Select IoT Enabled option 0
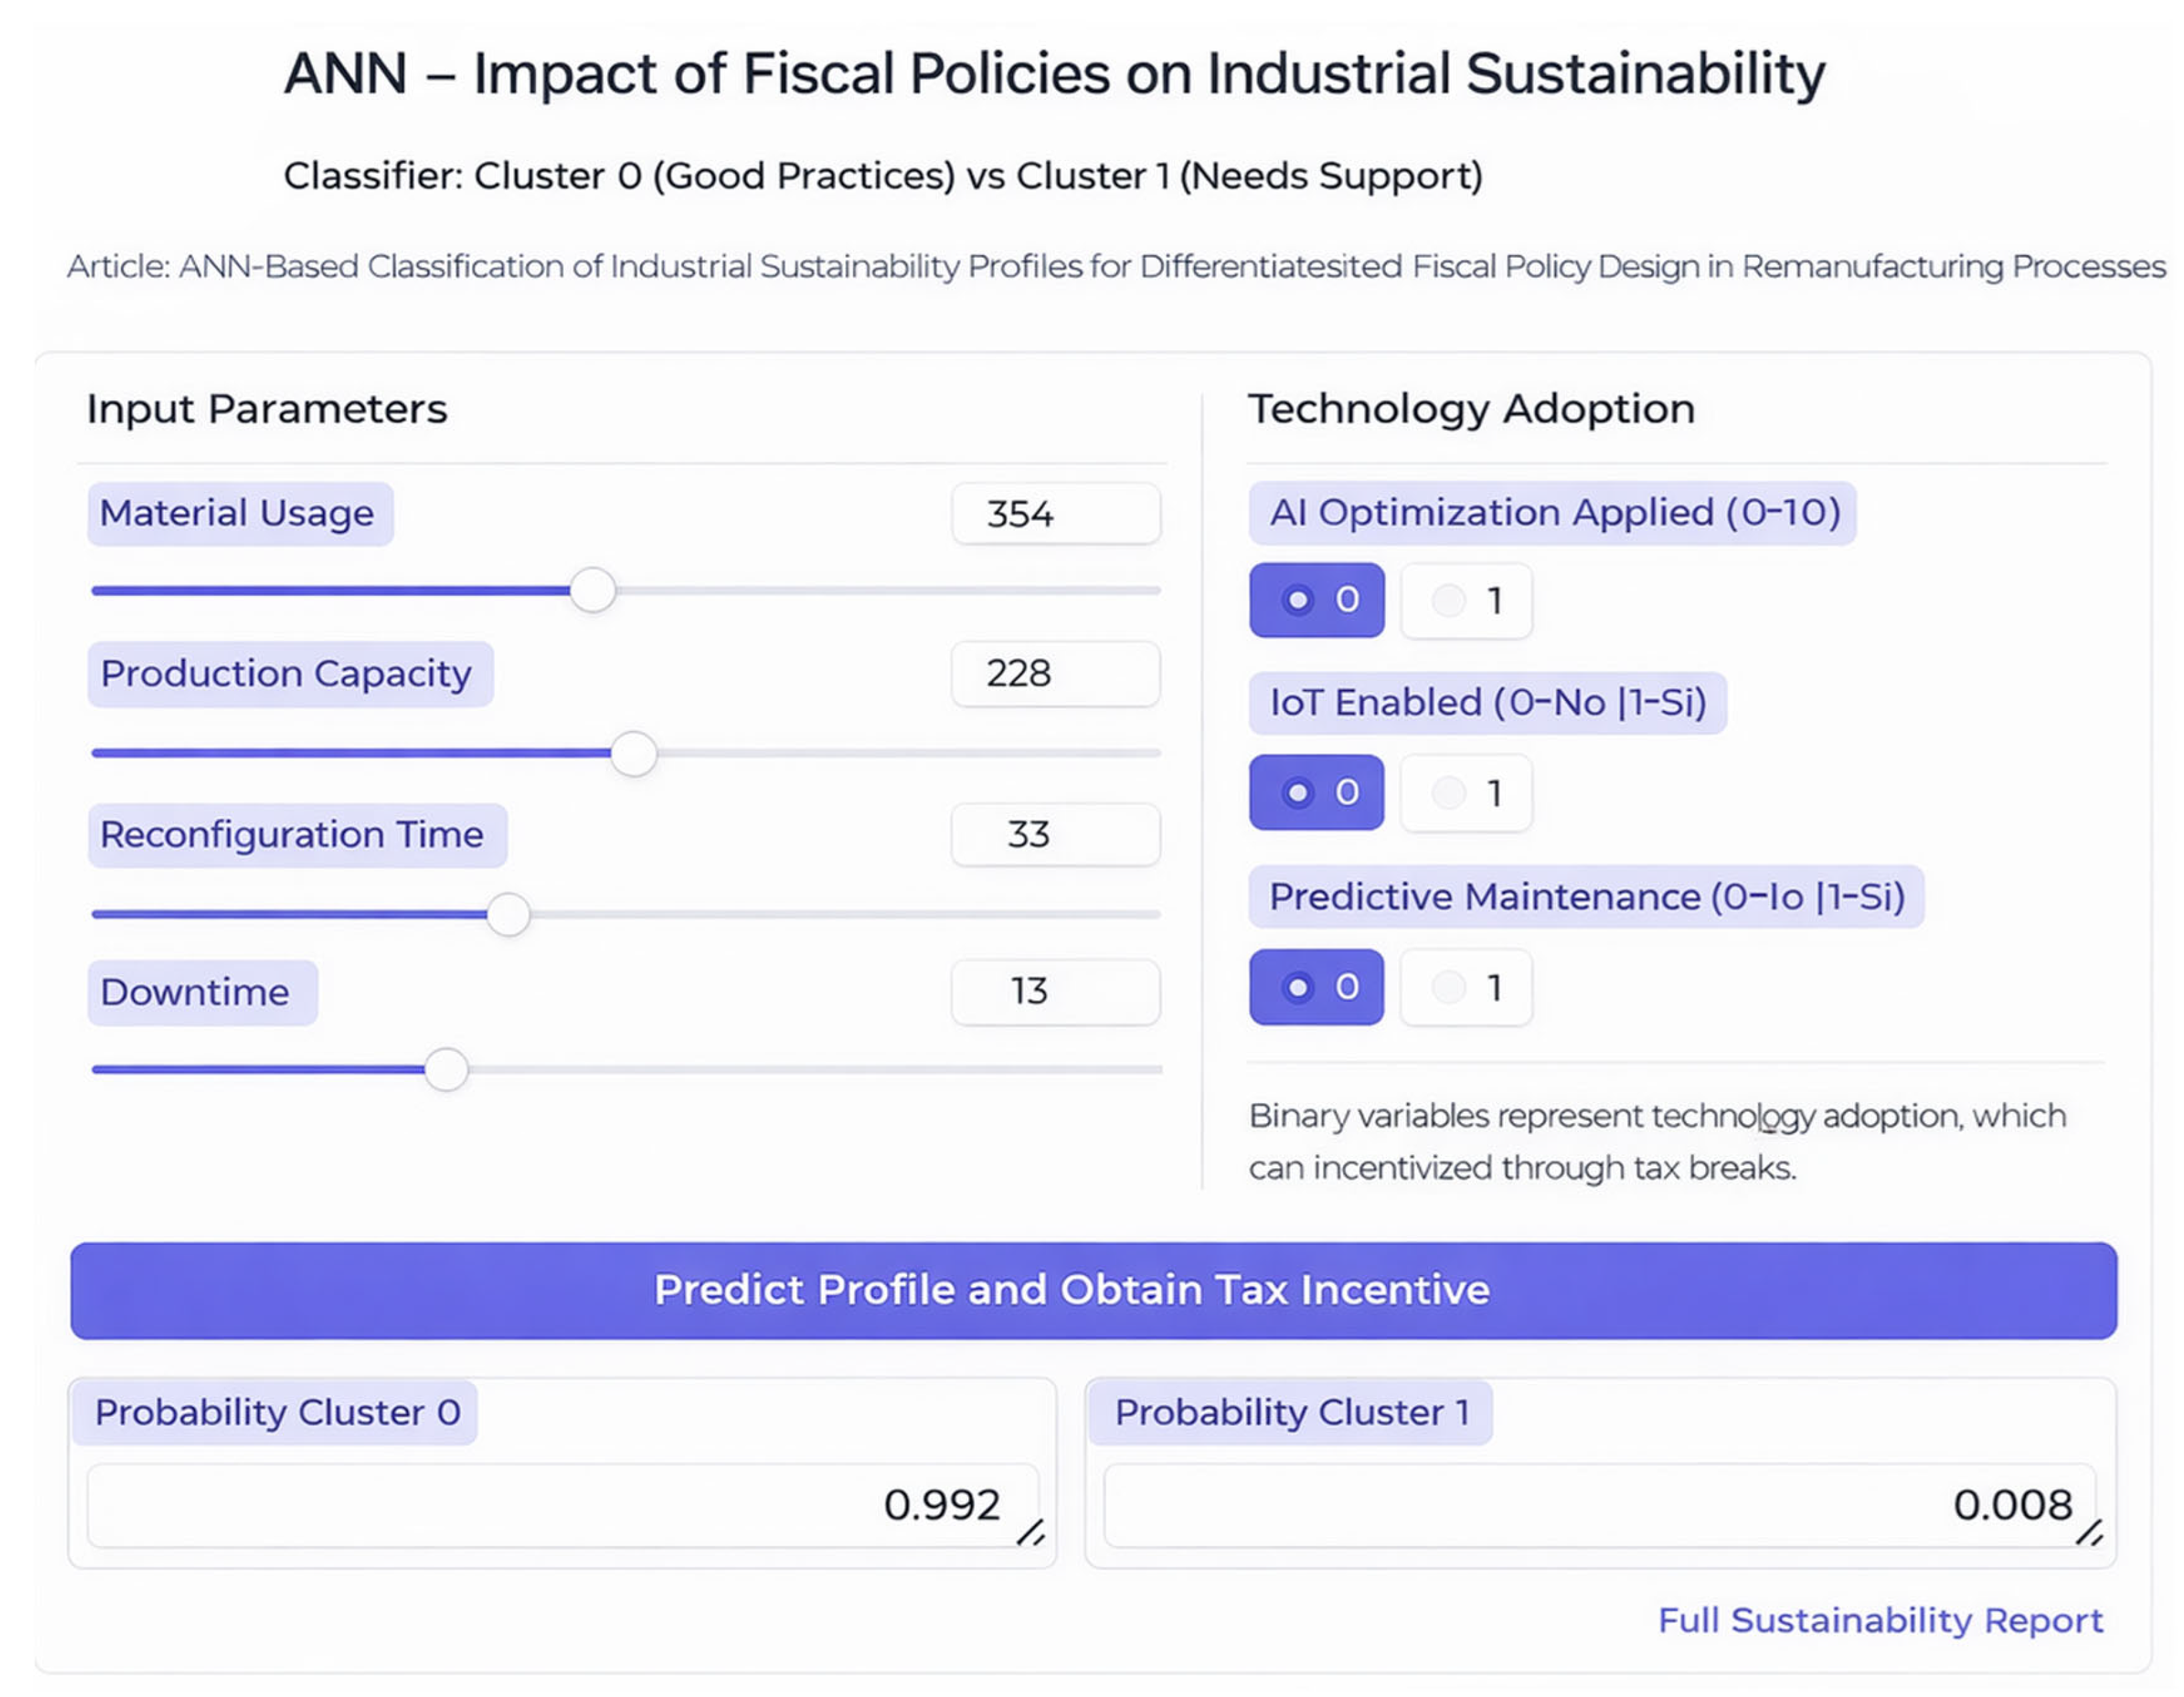This screenshot has width=2184, height=1697. [1316, 793]
